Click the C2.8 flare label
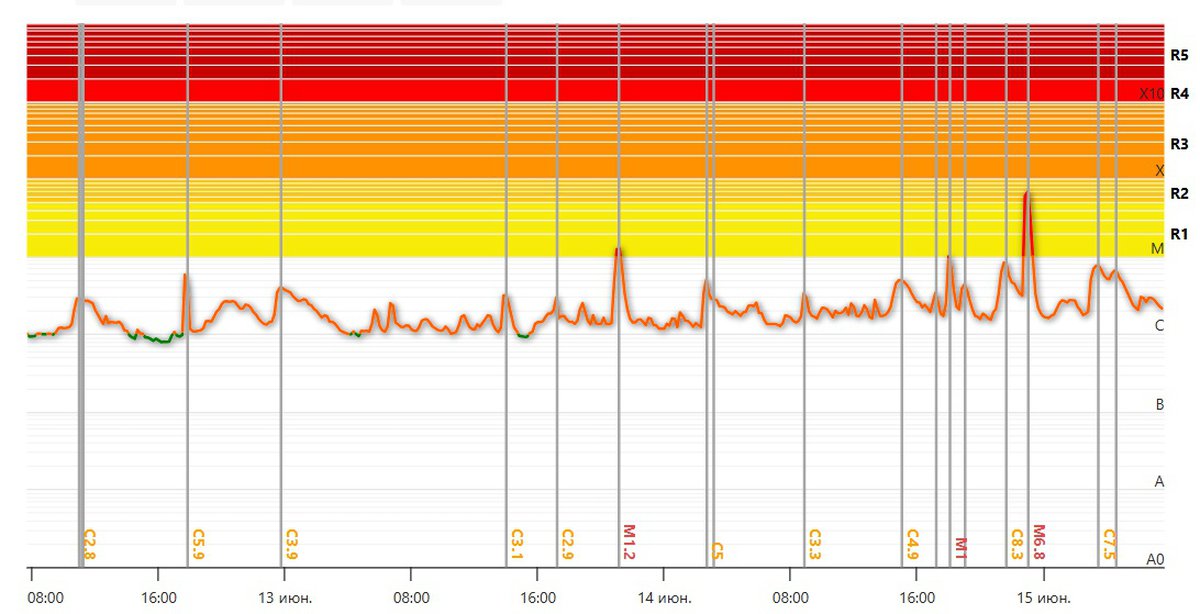The width and height of the screenshot is (1200, 614). [90, 544]
